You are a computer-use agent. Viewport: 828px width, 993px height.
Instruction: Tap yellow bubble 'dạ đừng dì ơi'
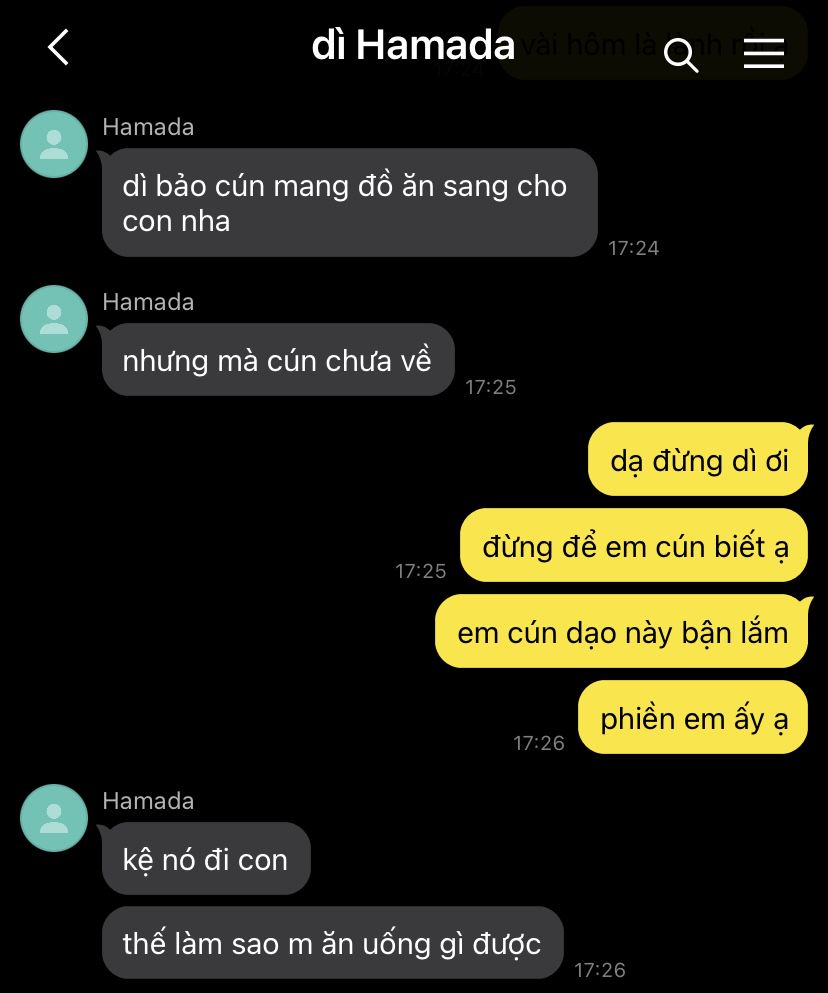click(x=699, y=459)
